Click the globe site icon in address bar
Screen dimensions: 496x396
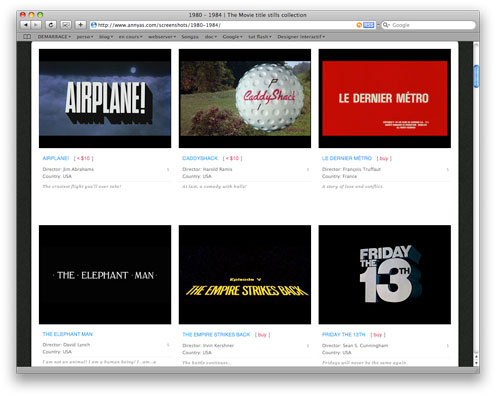coord(94,25)
